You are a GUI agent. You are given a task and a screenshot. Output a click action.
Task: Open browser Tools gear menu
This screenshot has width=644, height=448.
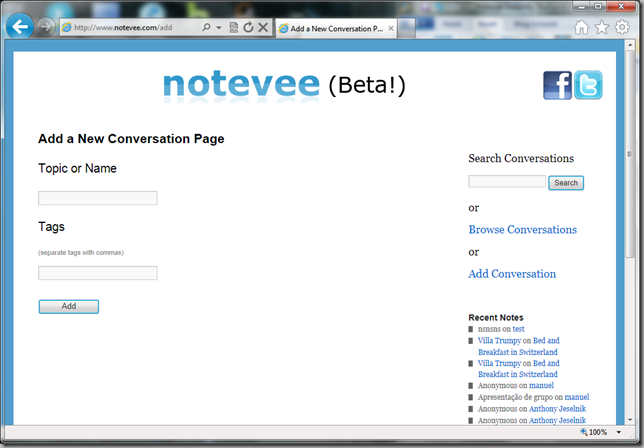point(622,28)
